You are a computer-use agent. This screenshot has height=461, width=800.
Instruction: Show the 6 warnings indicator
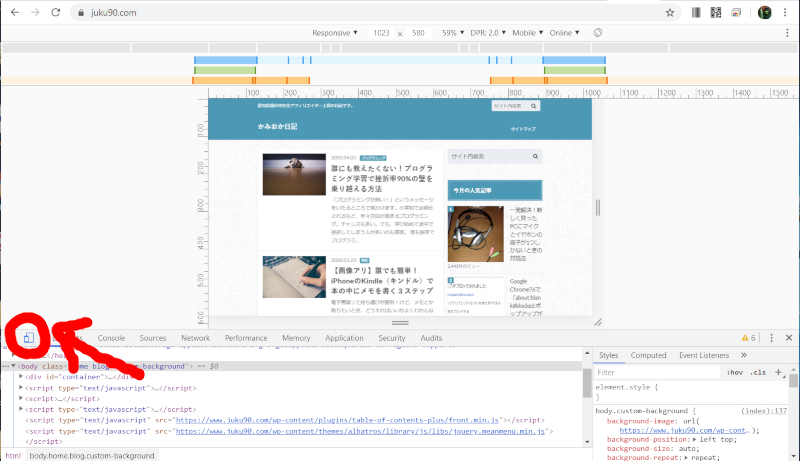[x=748, y=338]
